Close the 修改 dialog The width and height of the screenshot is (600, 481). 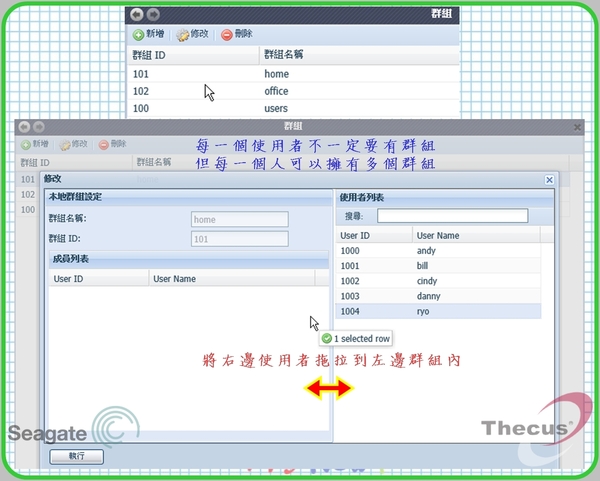pyautogui.click(x=549, y=180)
